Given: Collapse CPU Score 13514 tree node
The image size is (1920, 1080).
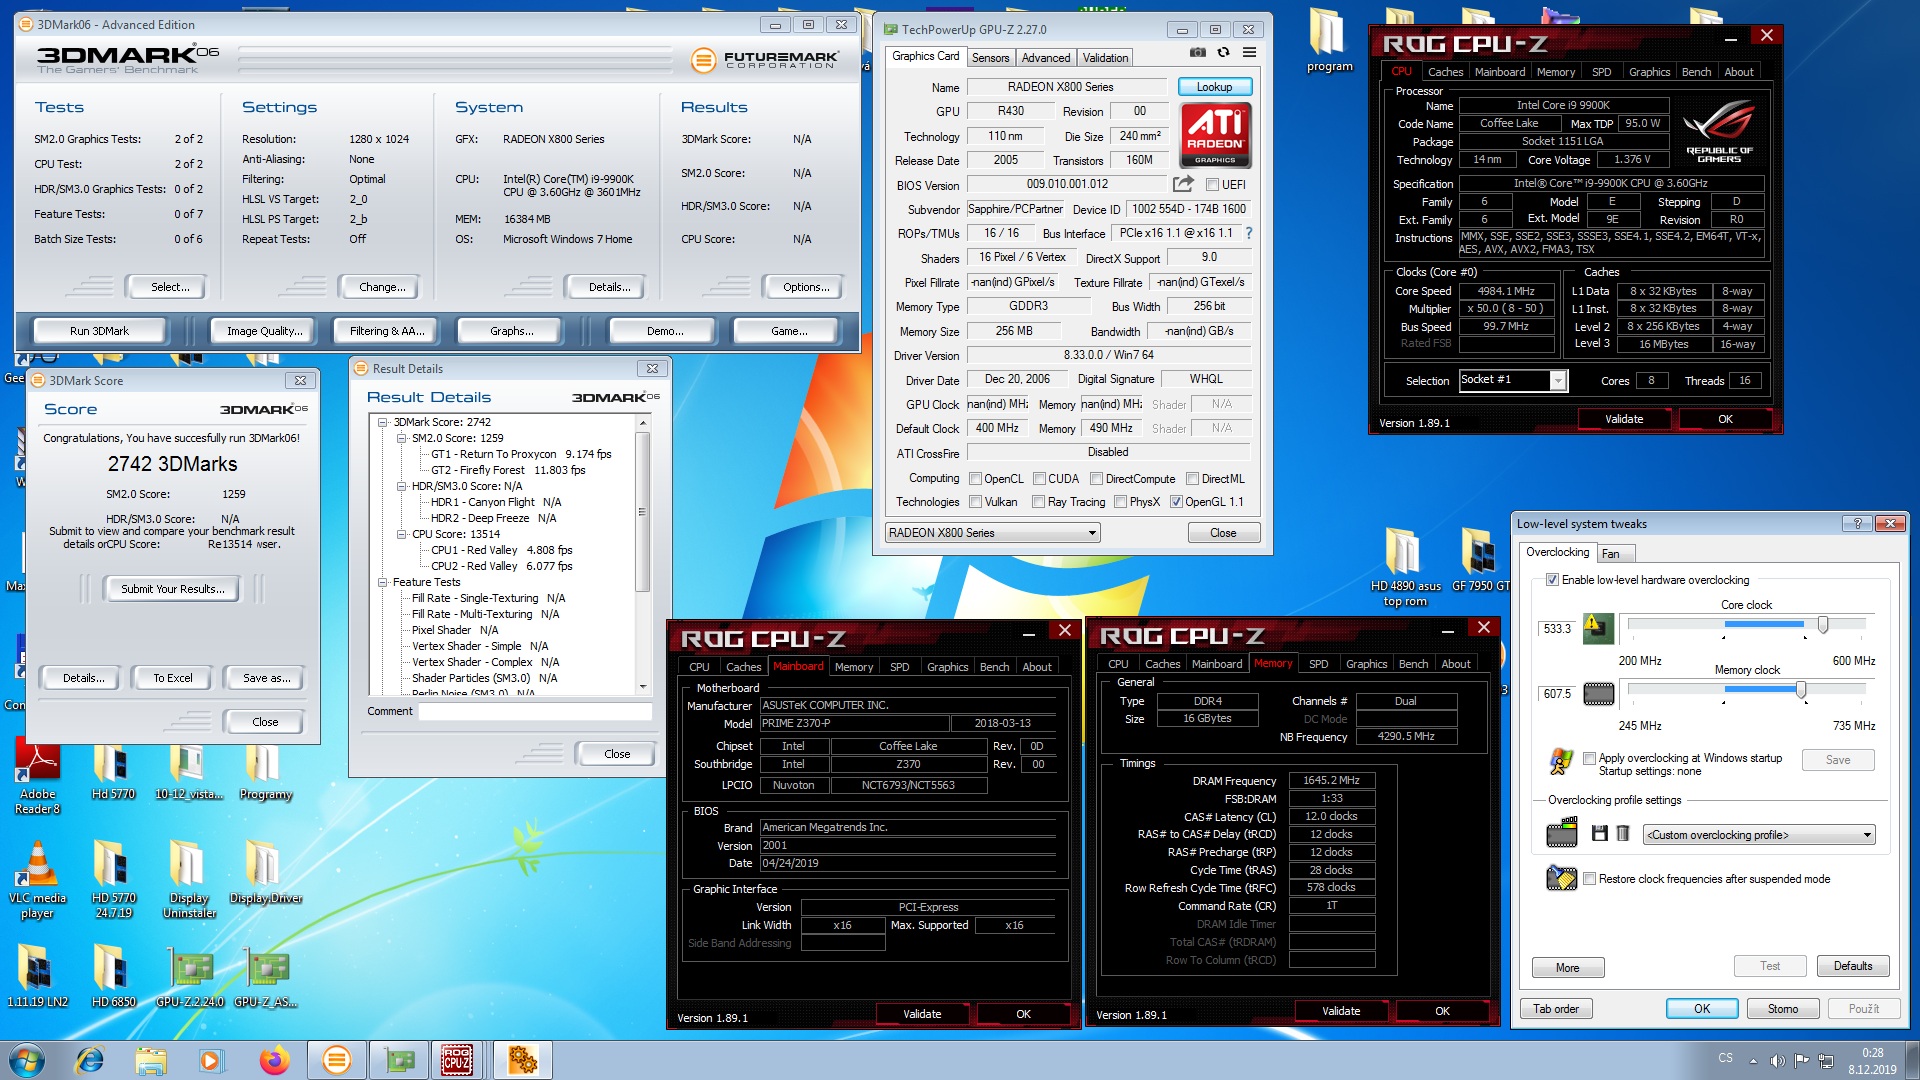Looking at the screenshot, I should pyautogui.click(x=401, y=534).
